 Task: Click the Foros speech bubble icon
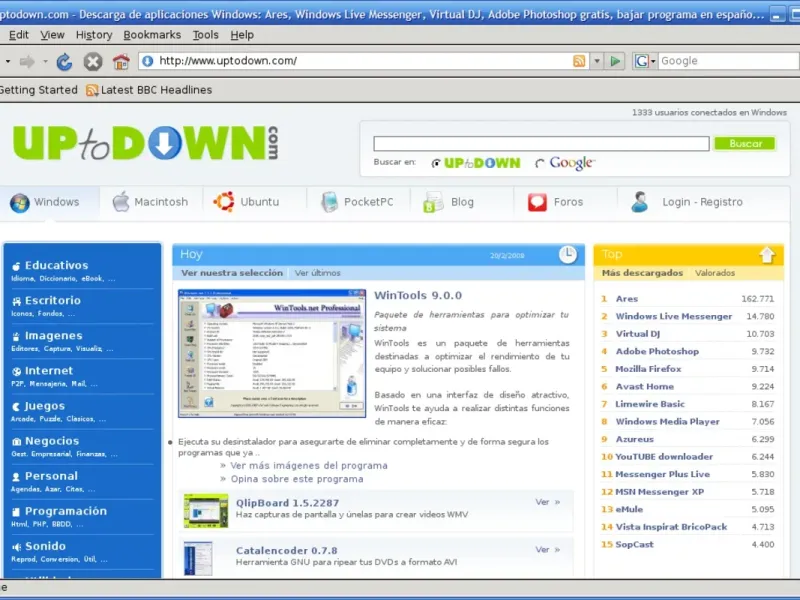(537, 203)
